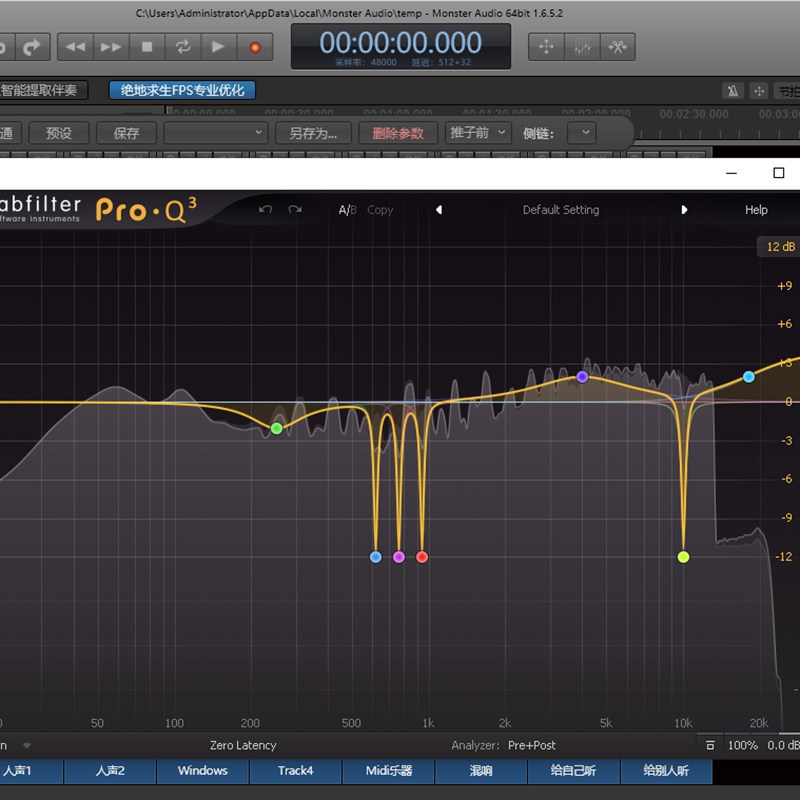Click the small triangle left of Zero Latency
The image size is (800, 800).
click(x=27, y=745)
